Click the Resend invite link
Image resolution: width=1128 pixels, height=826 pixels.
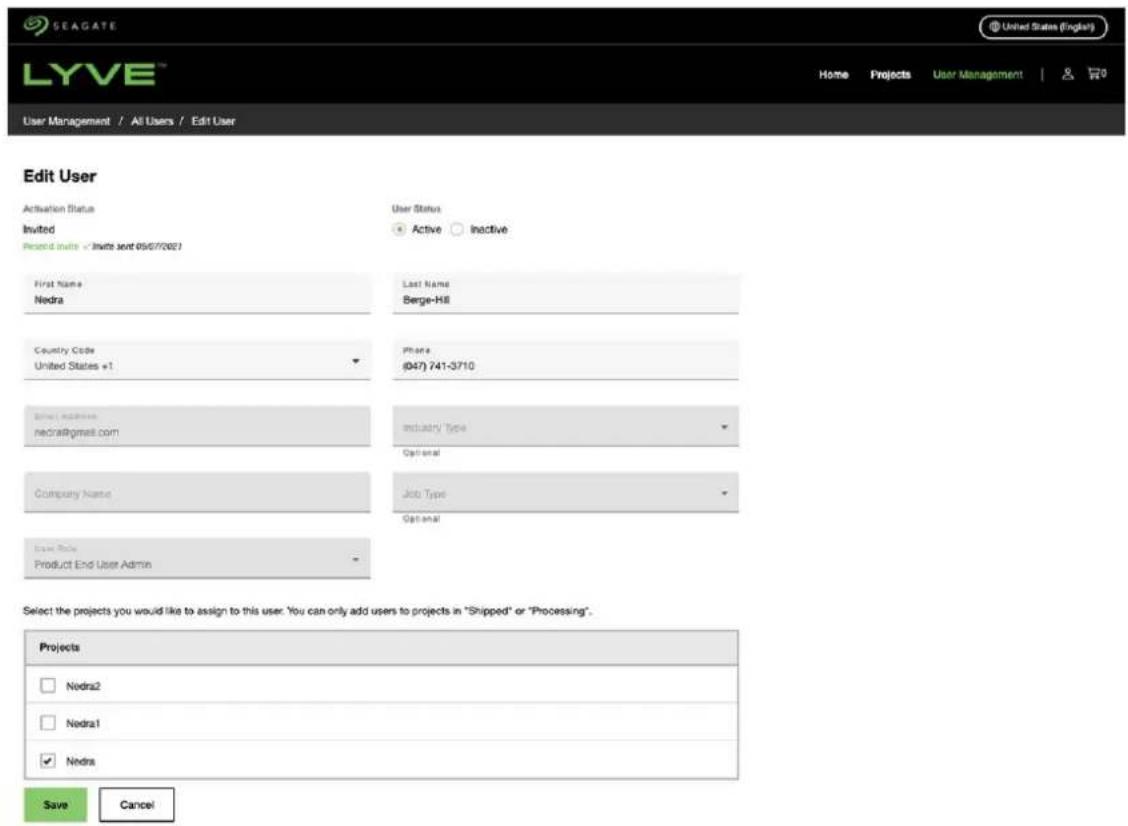point(50,246)
